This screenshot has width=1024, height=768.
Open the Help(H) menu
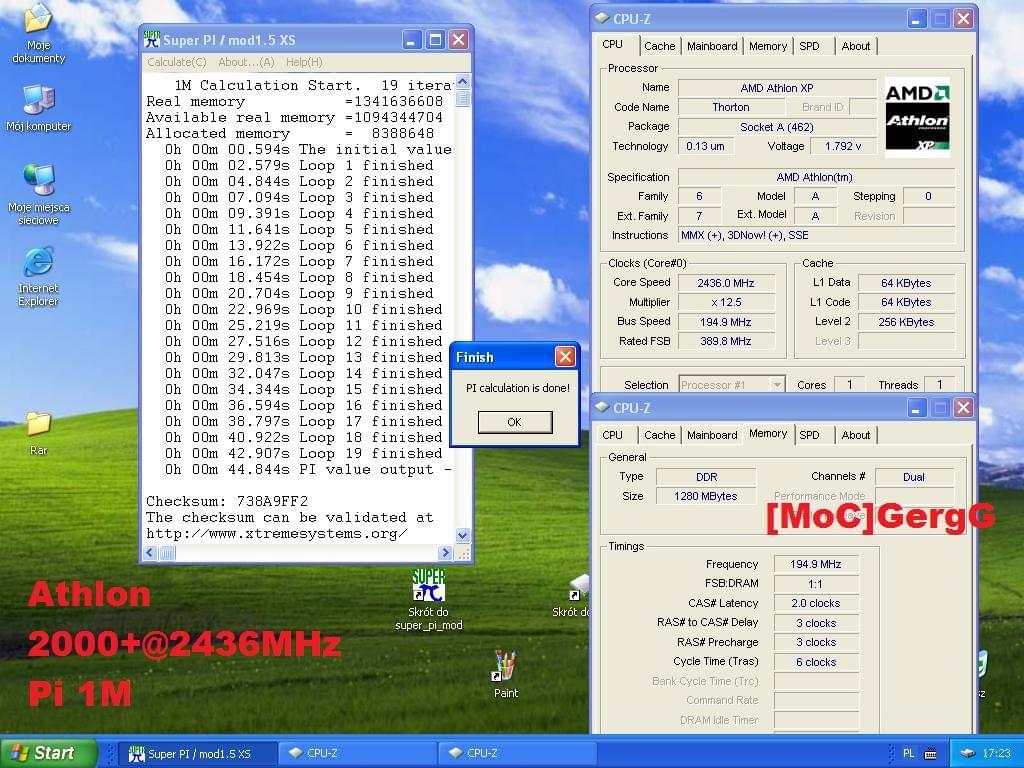304,62
